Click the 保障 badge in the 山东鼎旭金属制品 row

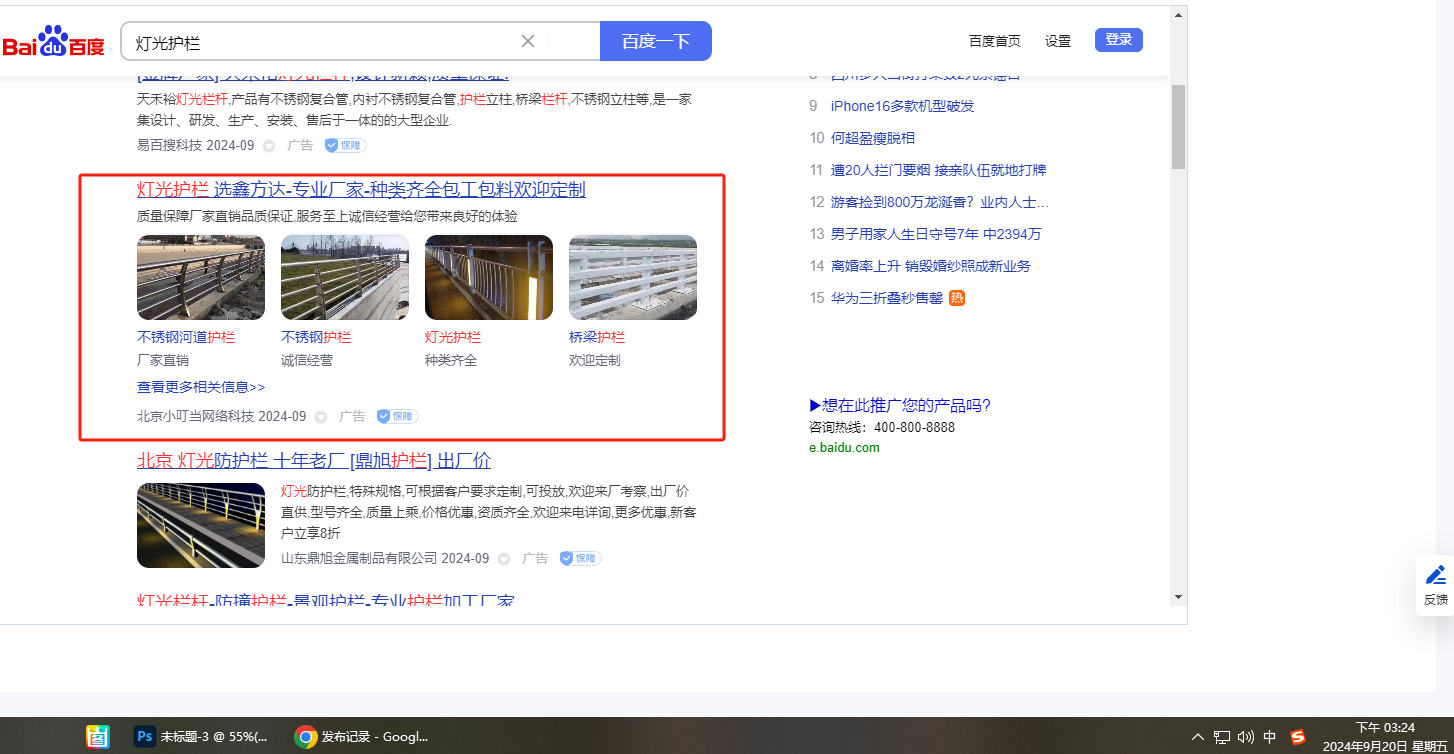click(x=580, y=558)
